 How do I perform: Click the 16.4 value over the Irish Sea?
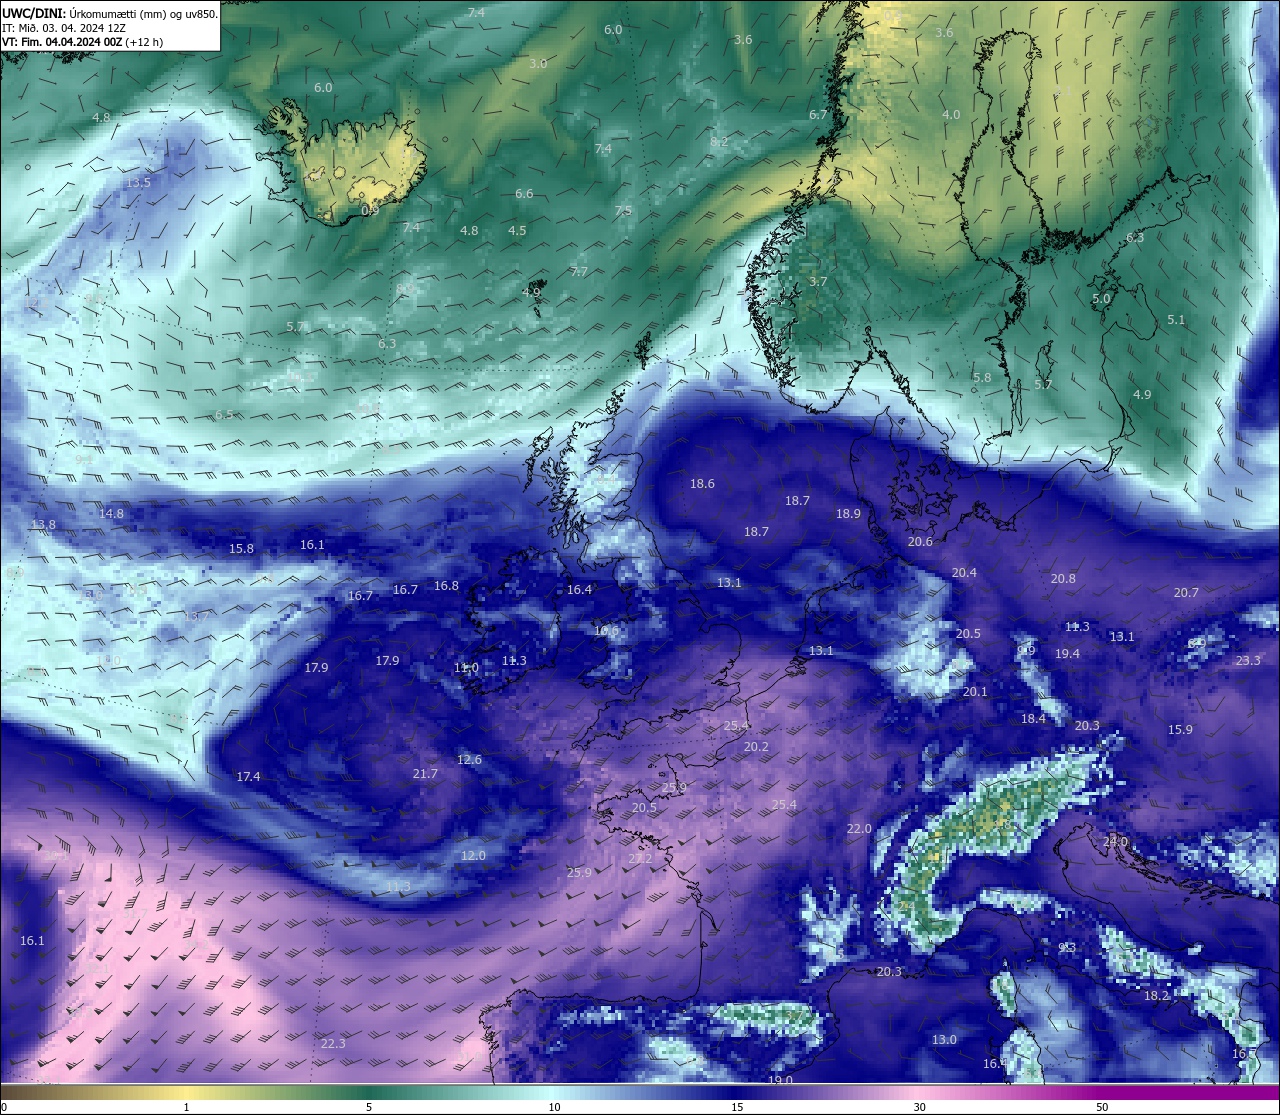(579, 589)
